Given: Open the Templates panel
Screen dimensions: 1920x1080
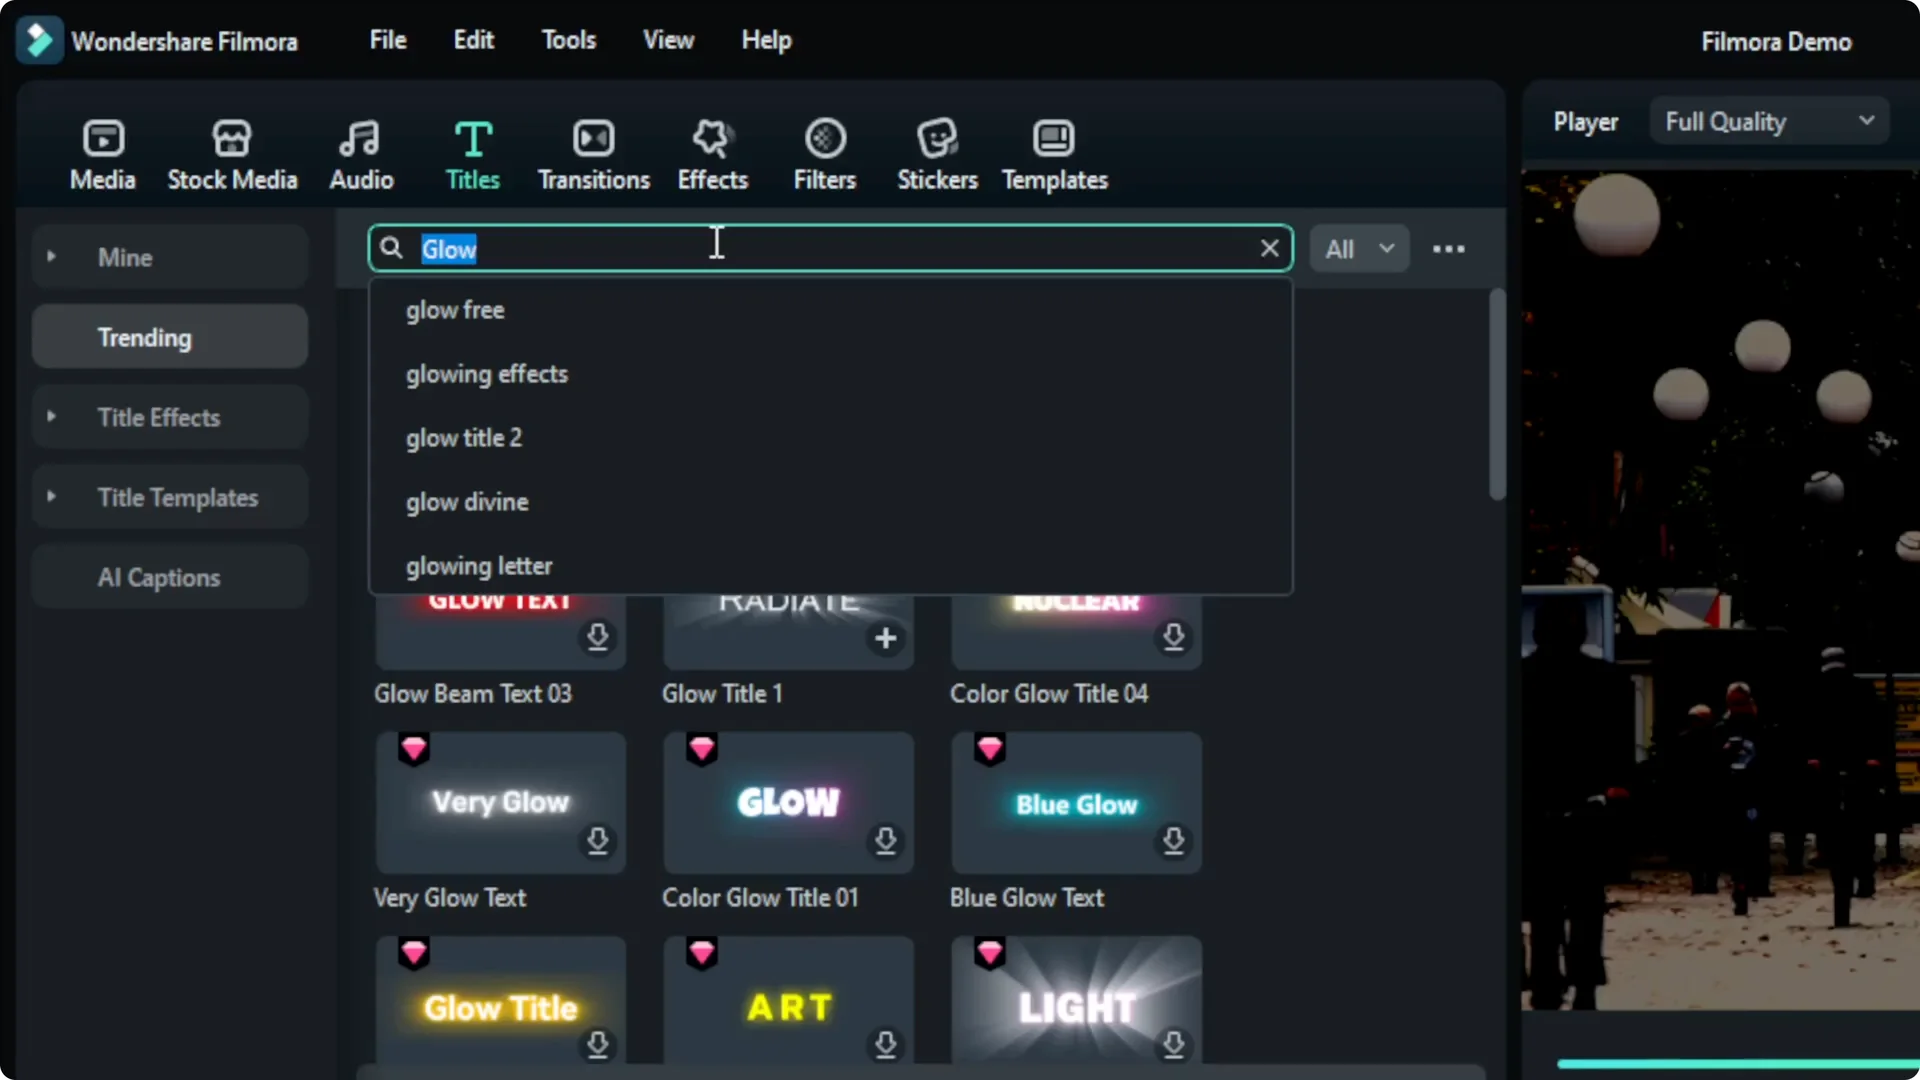Looking at the screenshot, I should 1054,152.
